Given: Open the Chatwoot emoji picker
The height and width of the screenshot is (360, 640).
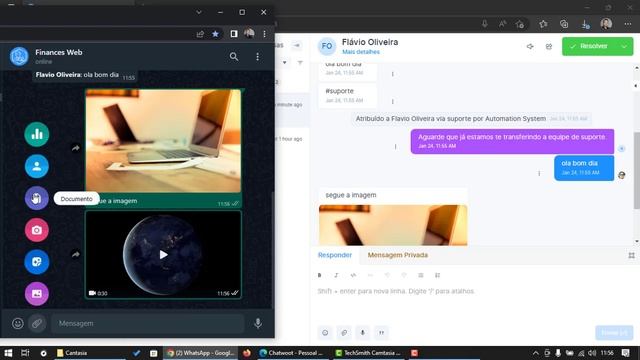Looking at the screenshot, I should [325, 333].
